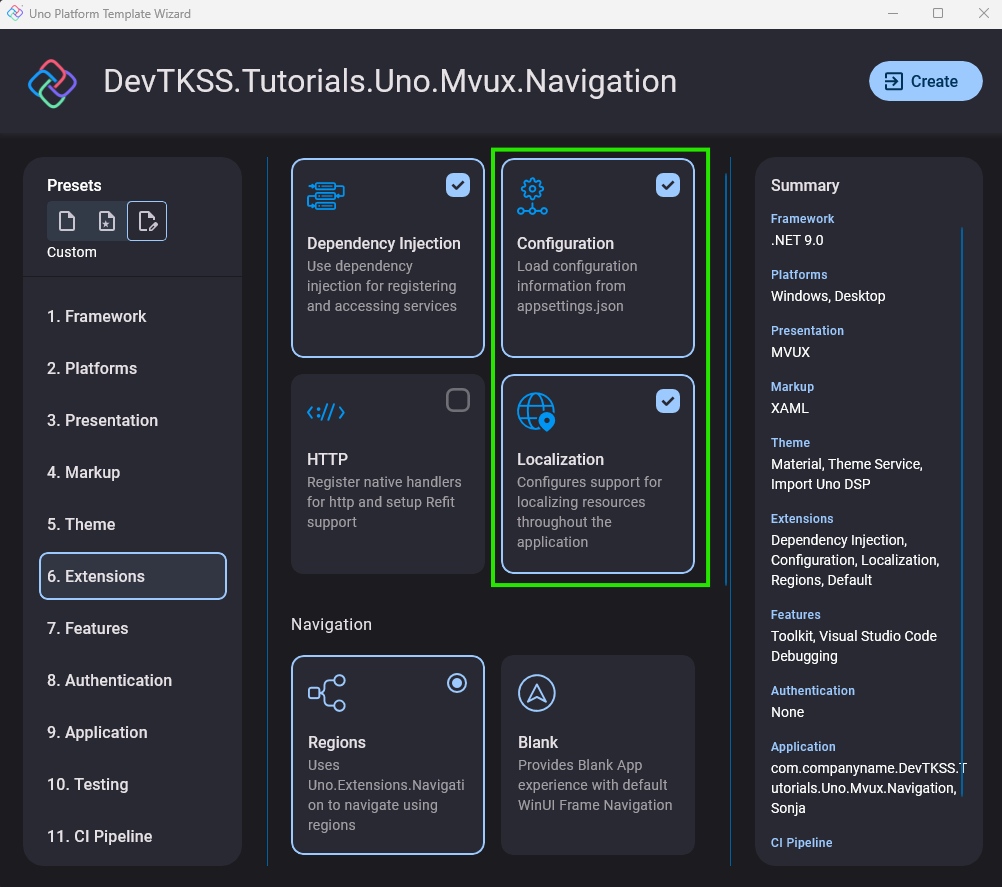Enable the HTTP extension checkbox

[x=458, y=400]
